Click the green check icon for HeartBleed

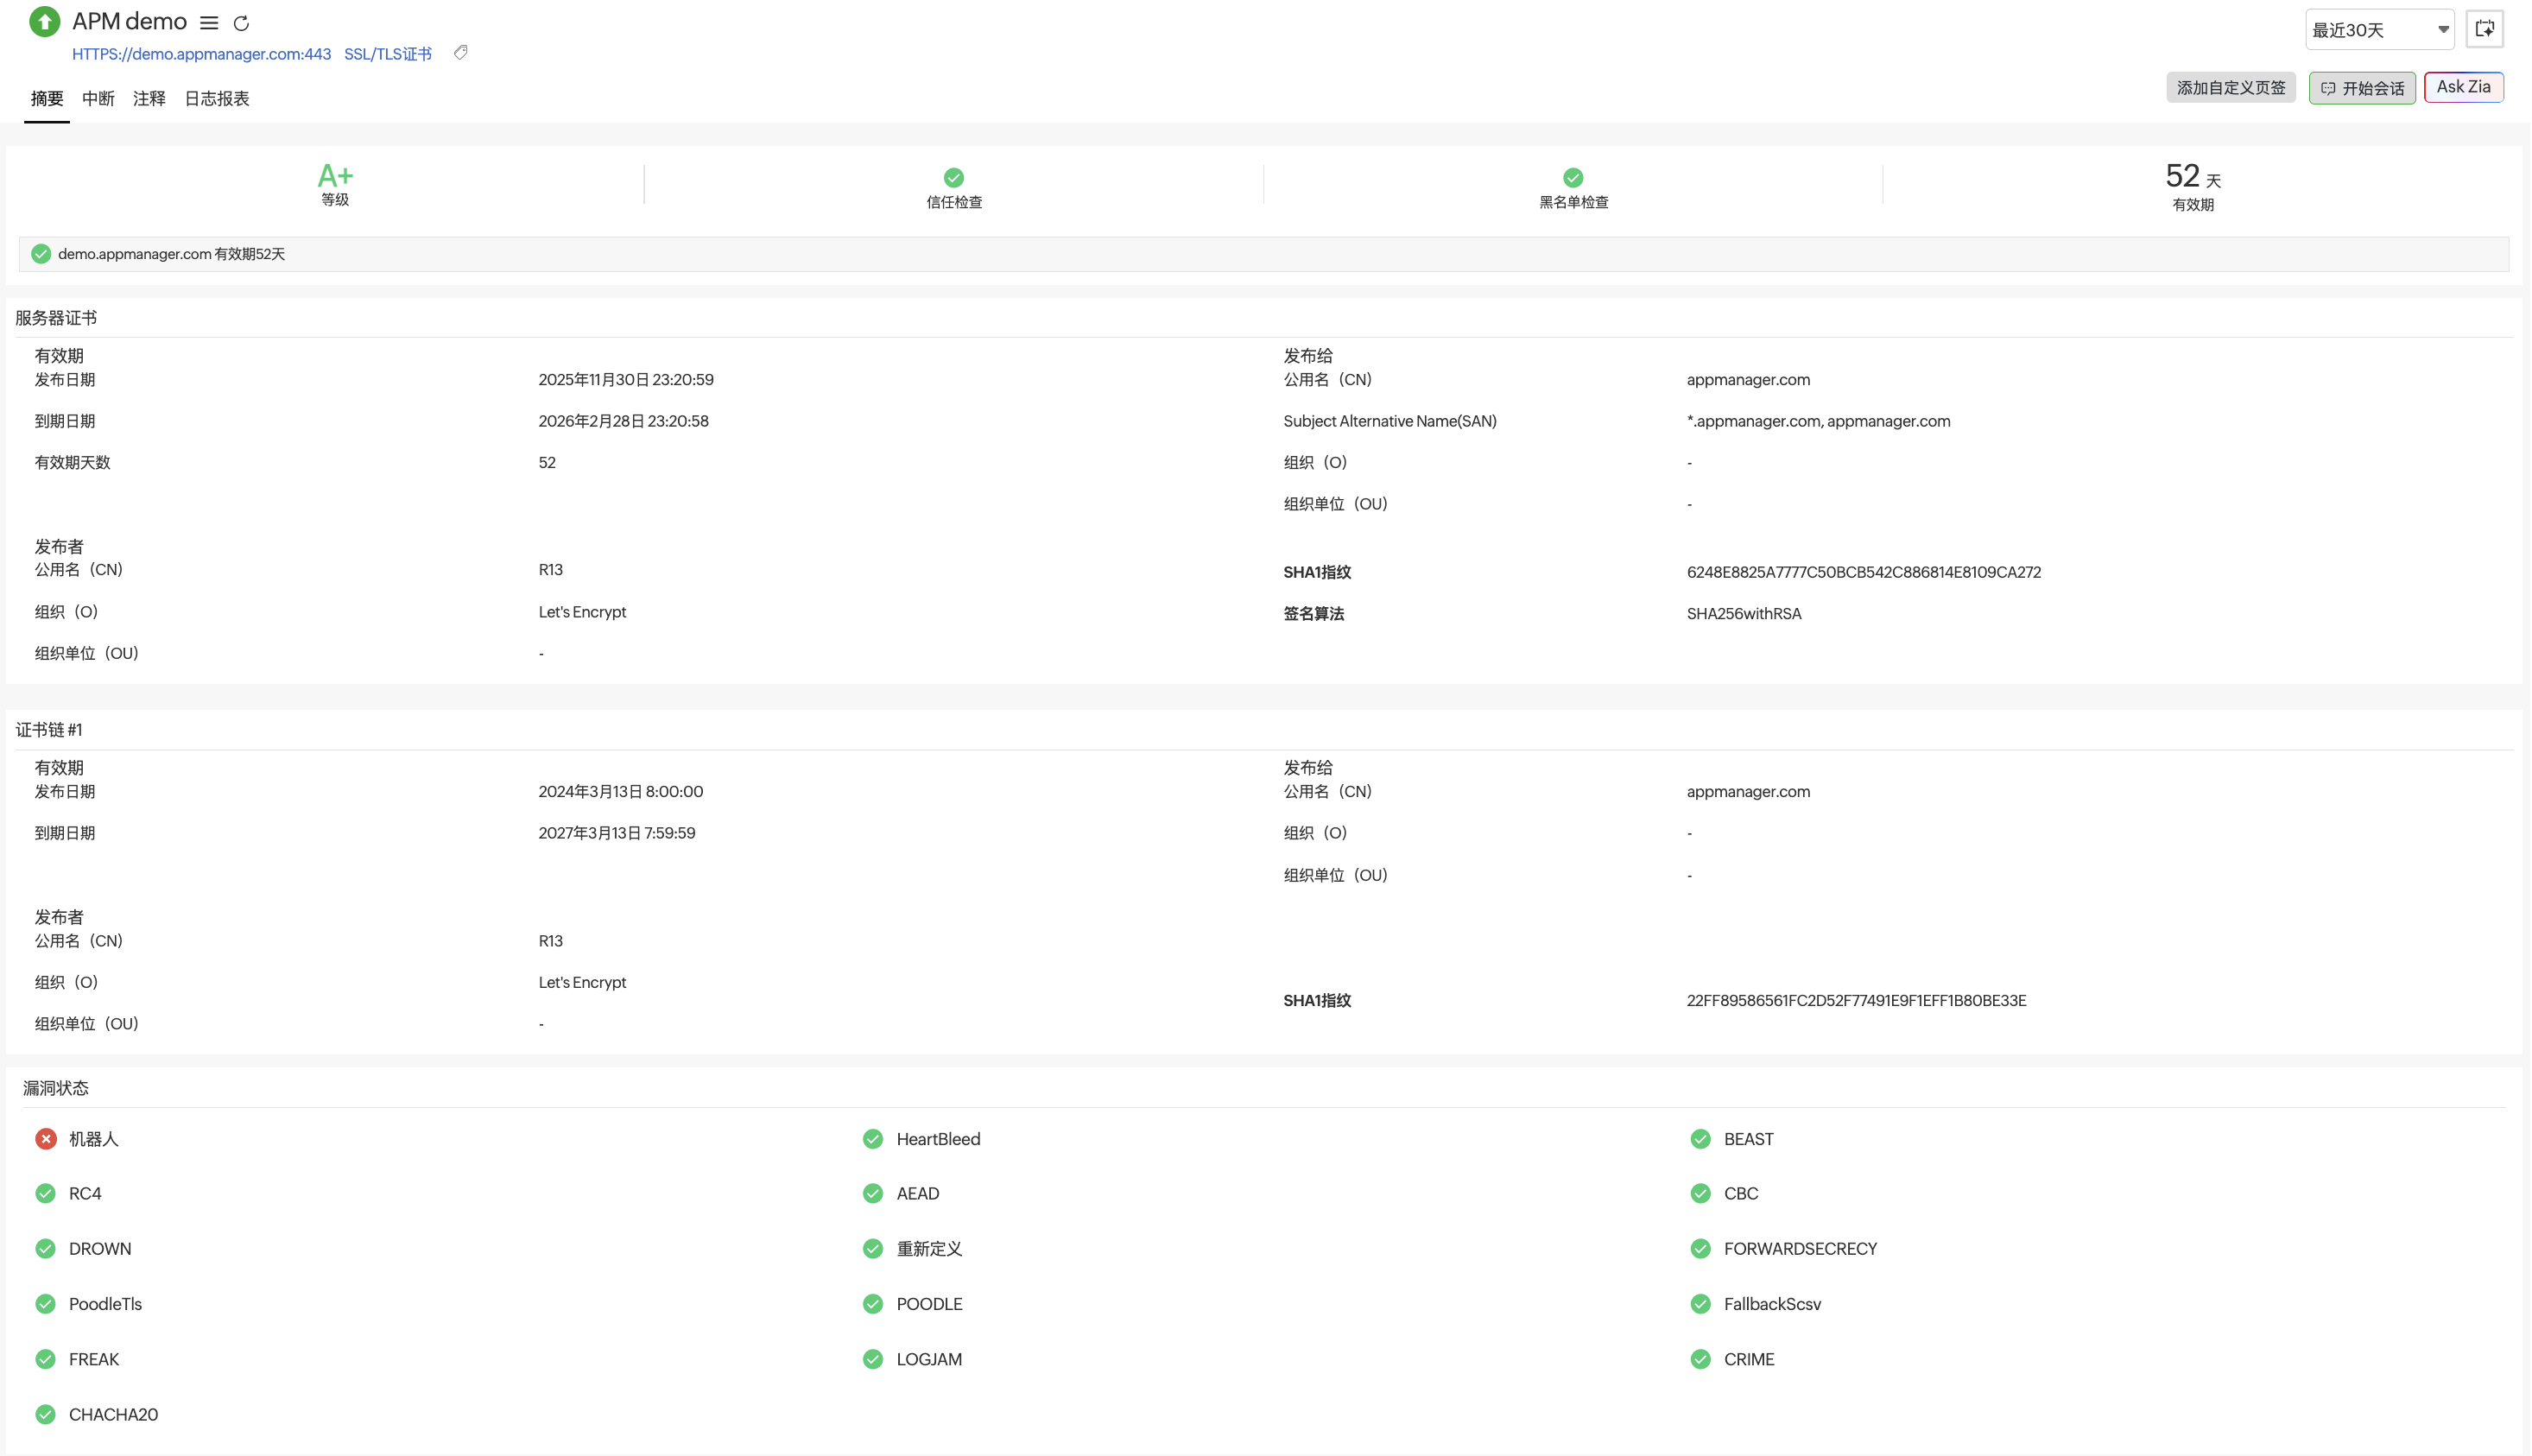click(873, 1139)
